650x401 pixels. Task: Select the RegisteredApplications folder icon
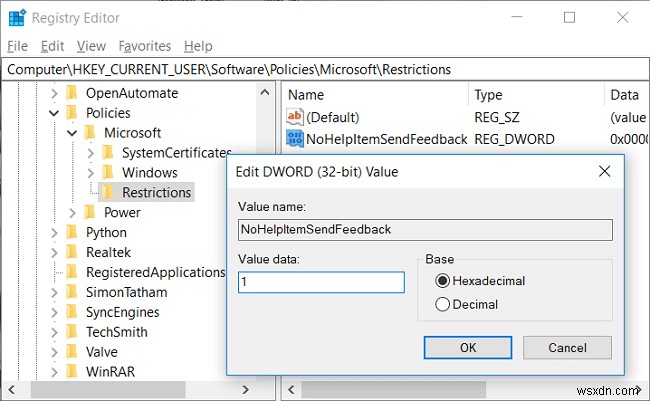72,272
